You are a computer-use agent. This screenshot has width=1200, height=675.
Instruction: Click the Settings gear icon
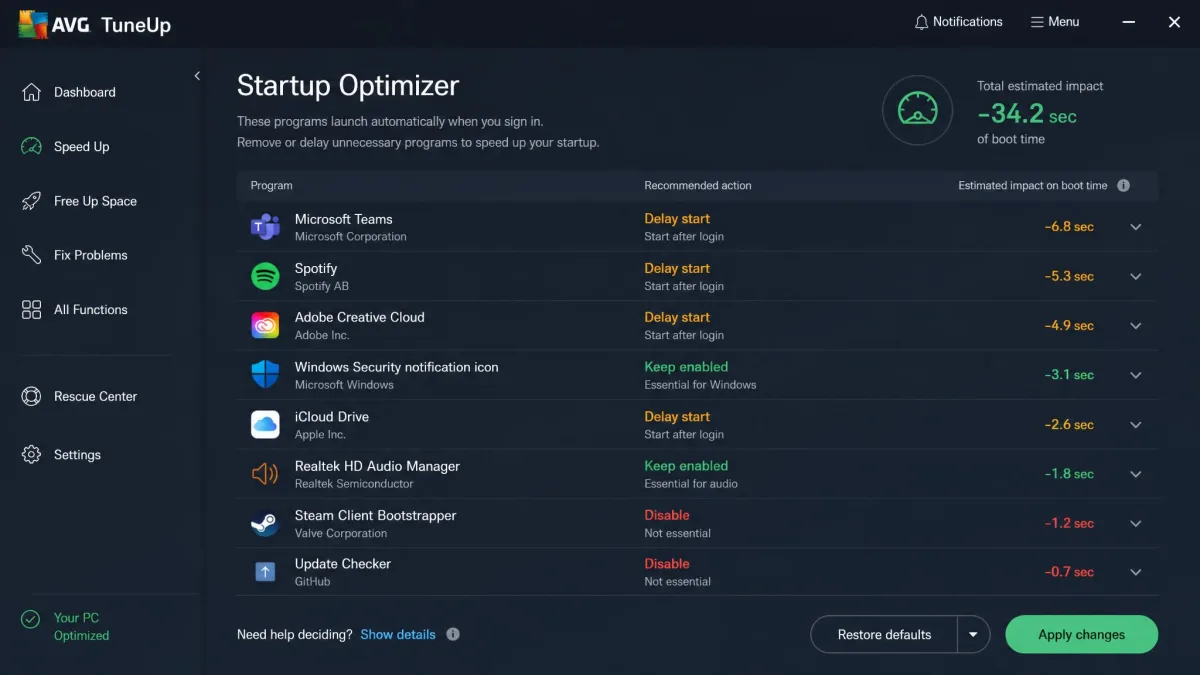pos(31,454)
